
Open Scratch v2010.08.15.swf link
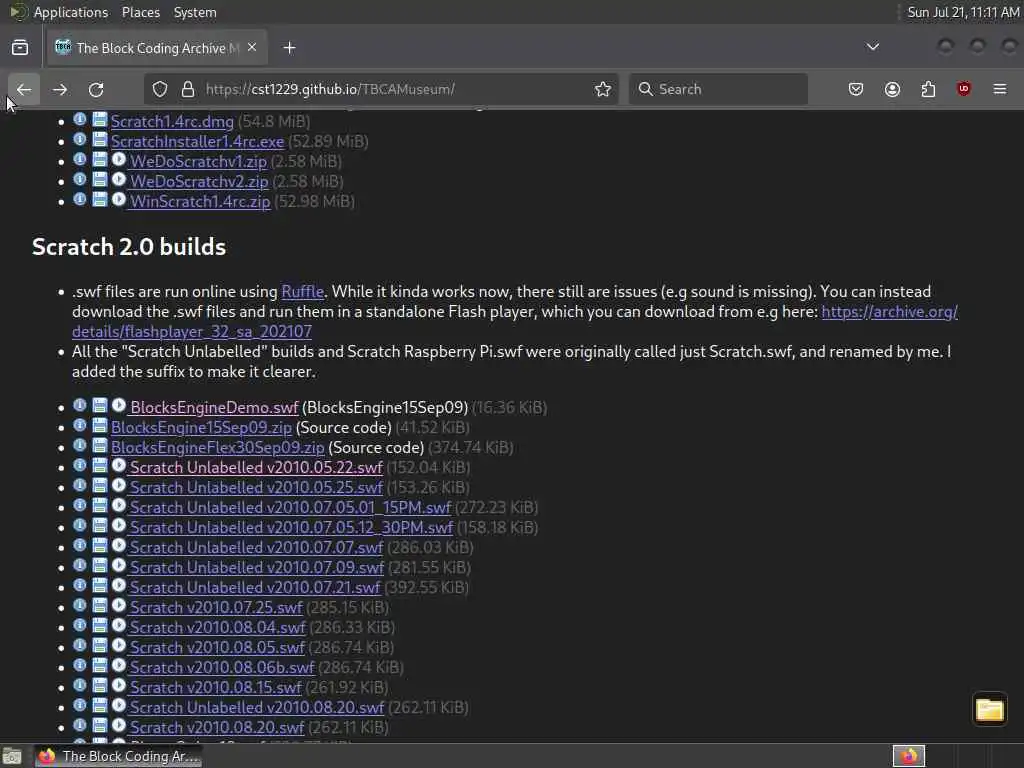[x=216, y=688]
